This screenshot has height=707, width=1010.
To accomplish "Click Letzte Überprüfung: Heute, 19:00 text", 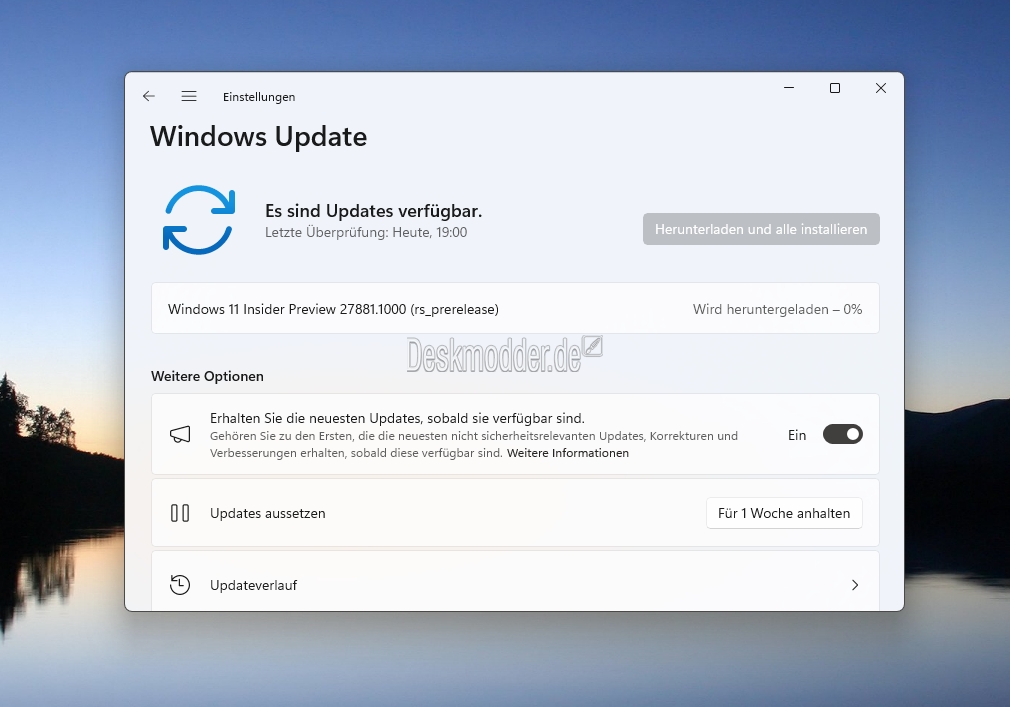I will click(366, 232).
